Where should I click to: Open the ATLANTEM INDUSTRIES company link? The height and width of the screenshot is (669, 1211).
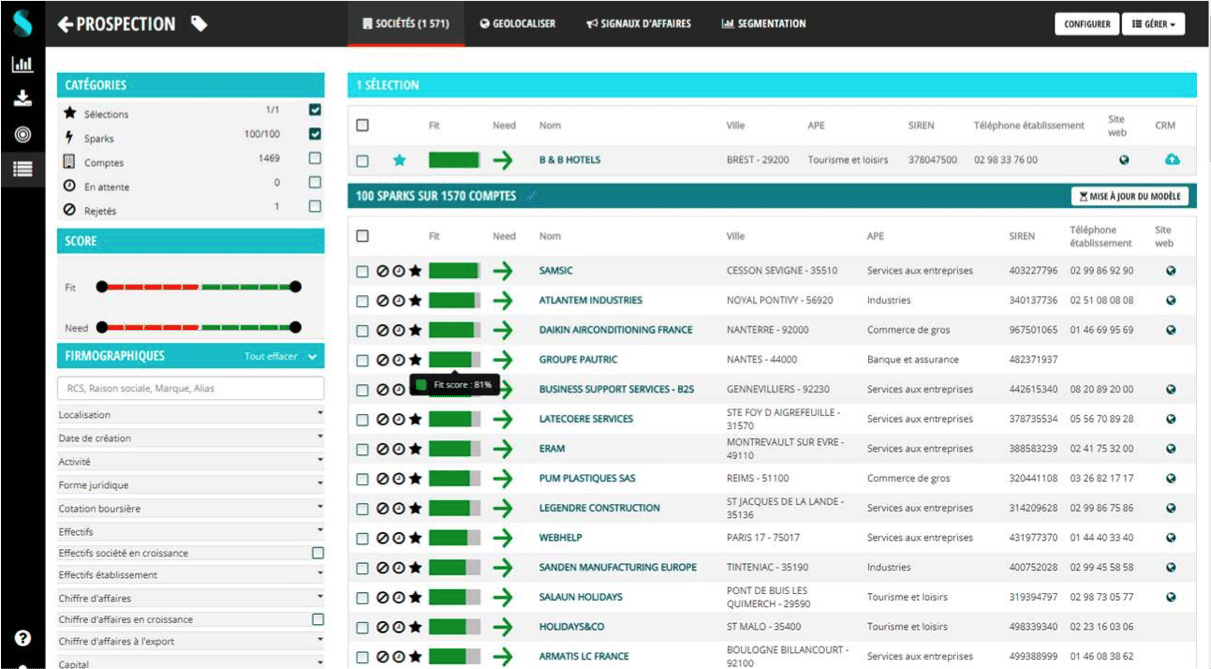click(590, 300)
